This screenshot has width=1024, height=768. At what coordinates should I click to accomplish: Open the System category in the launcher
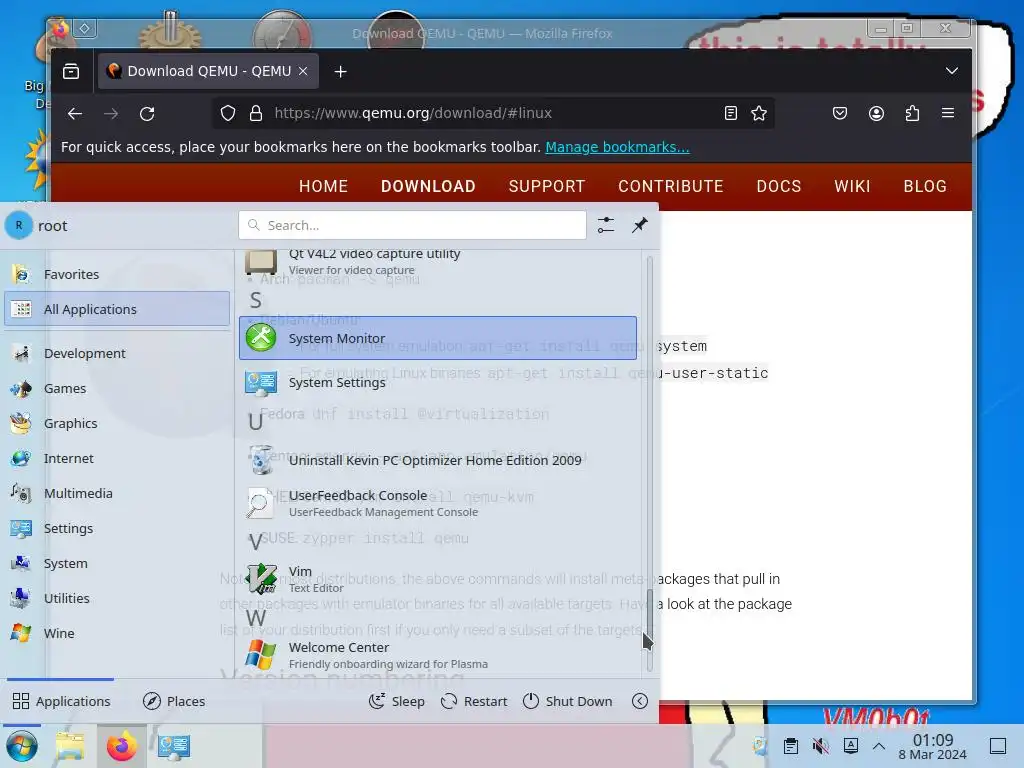tap(118, 563)
